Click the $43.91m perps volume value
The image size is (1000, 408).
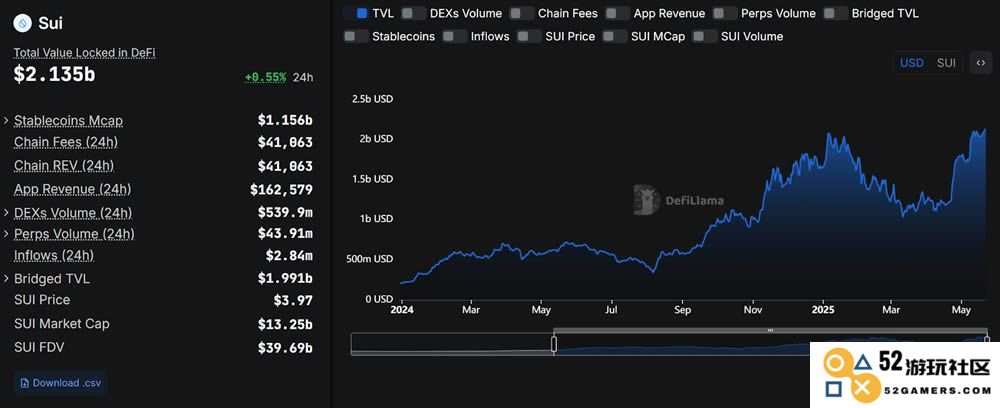click(x=285, y=234)
